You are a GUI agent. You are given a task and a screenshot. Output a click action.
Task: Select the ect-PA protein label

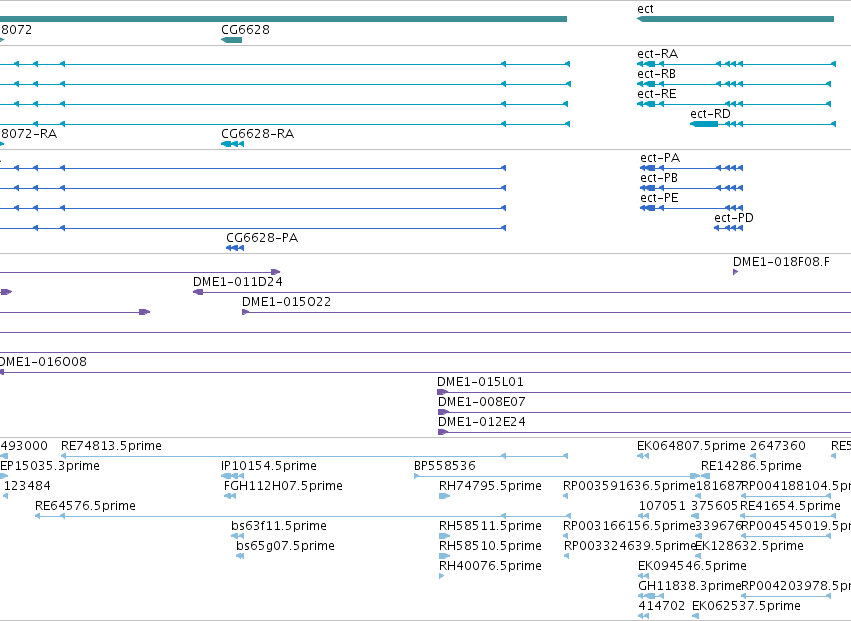pyautogui.click(x=660, y=158)
